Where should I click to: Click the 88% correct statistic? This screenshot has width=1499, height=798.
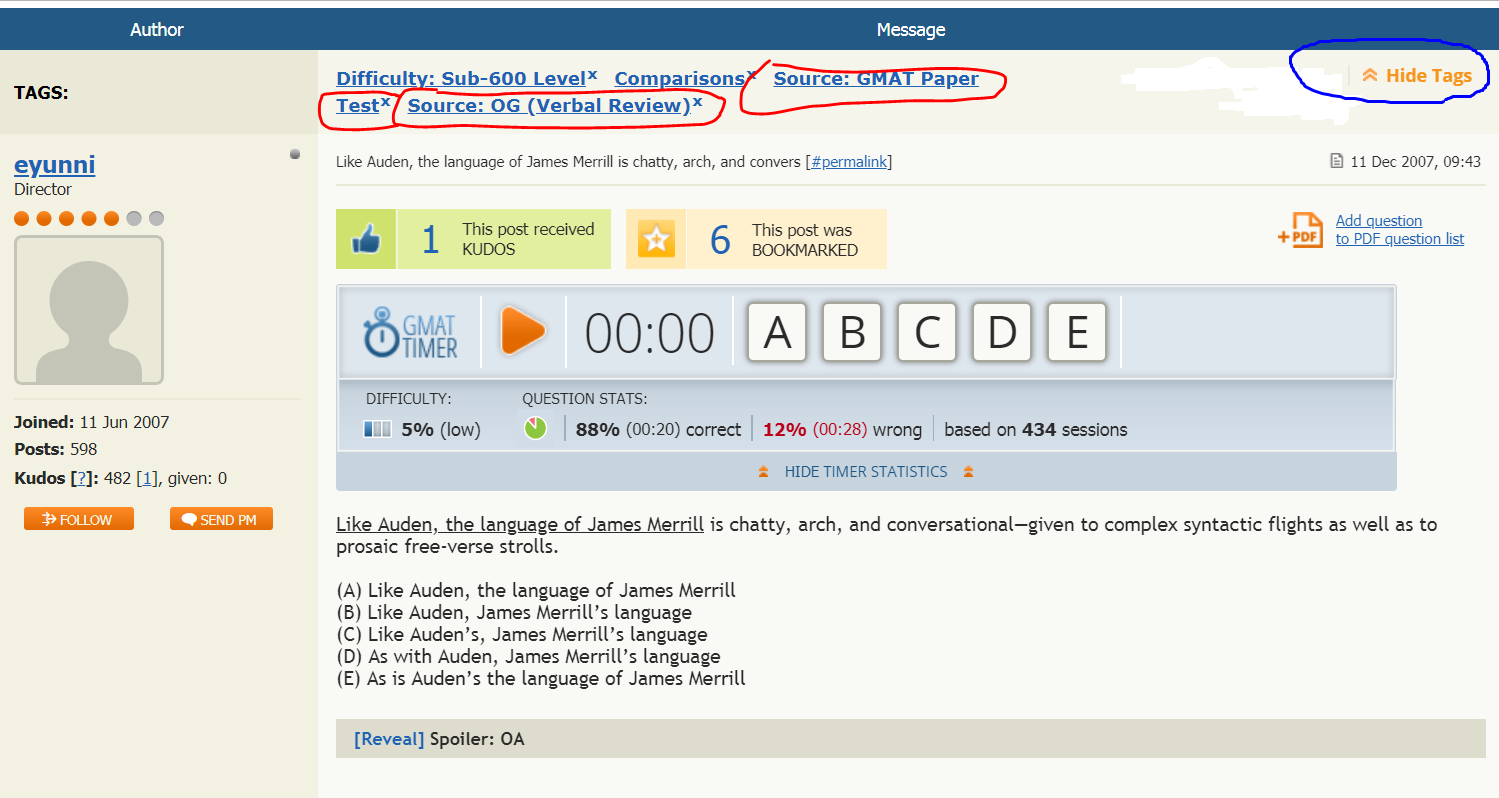pos(658,430)
